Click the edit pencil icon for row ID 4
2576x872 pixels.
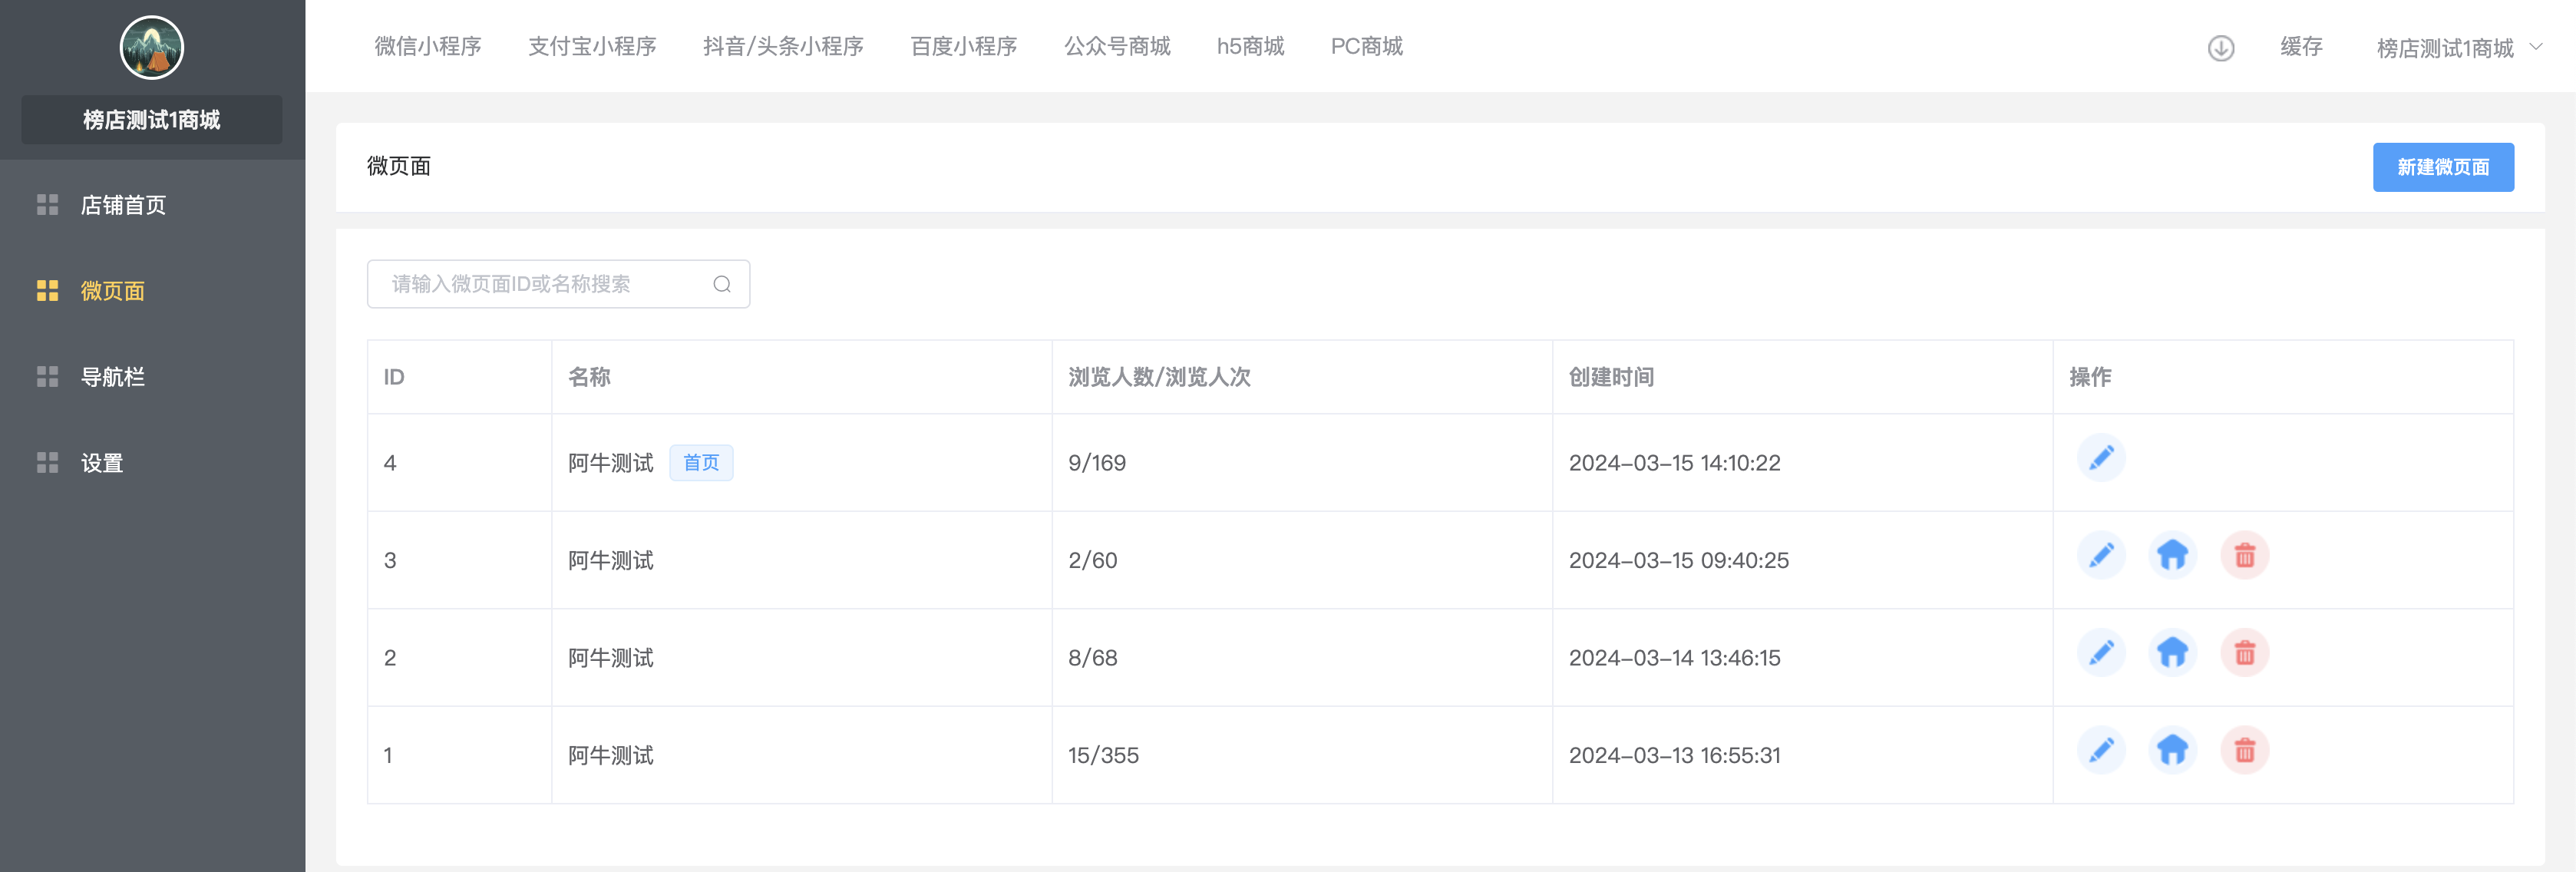click(2101, 458)
